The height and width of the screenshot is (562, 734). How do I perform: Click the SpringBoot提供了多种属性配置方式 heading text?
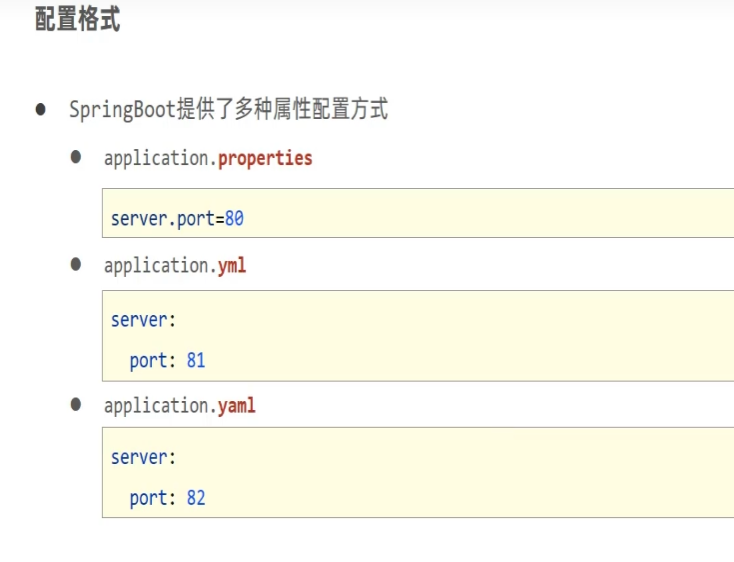tap(228, 110)
